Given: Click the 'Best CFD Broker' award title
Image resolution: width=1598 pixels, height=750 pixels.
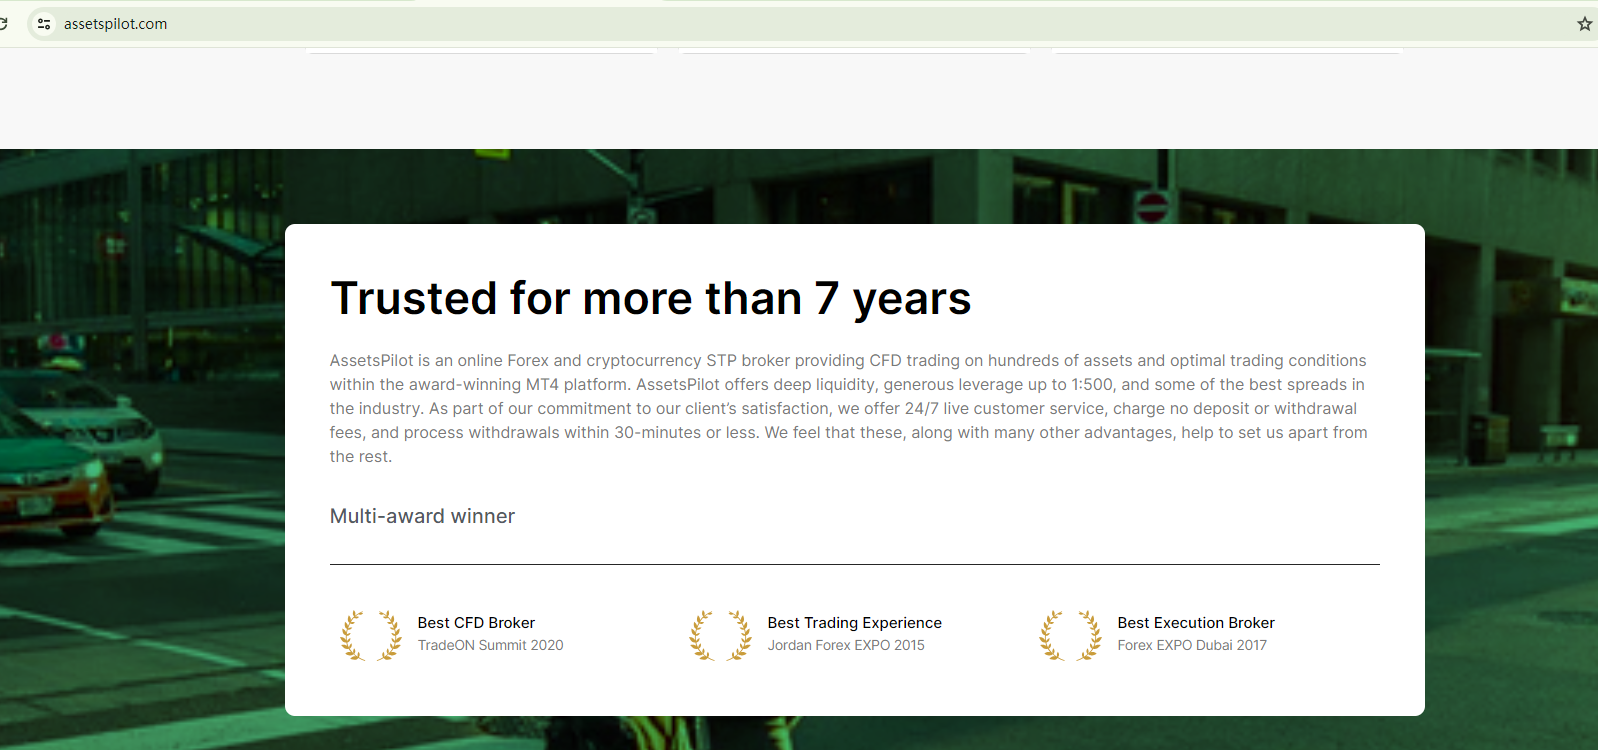Looking at the screenshot, I should (476, 623).
